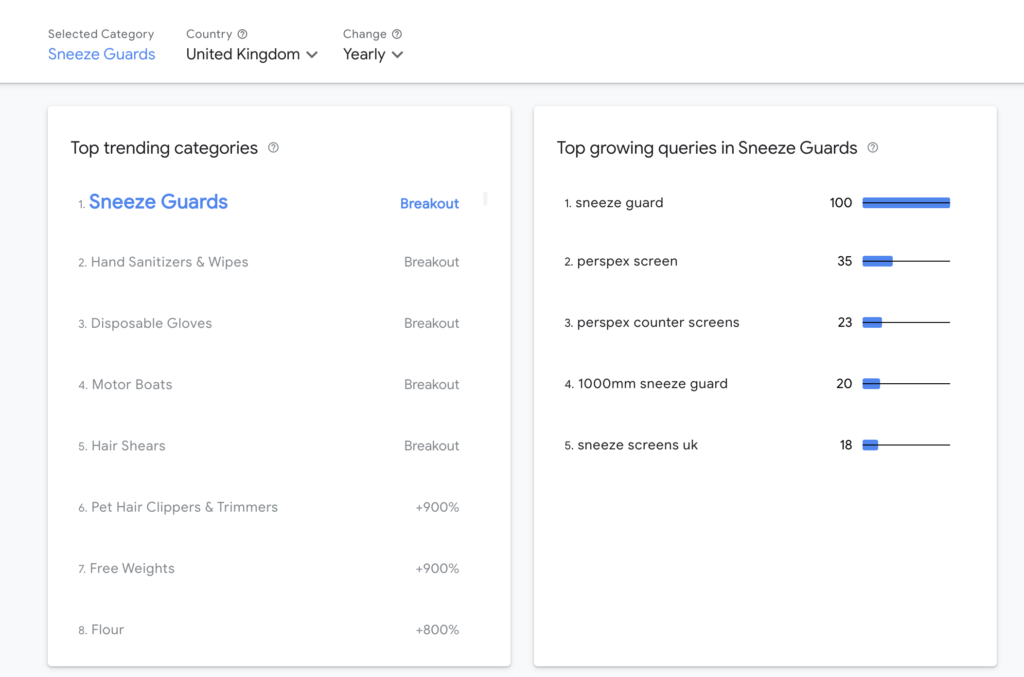This screenshot has width=1024, height=677.
Task: Select Sneeze Guards in trending categories list
Action: coord(158,202)
